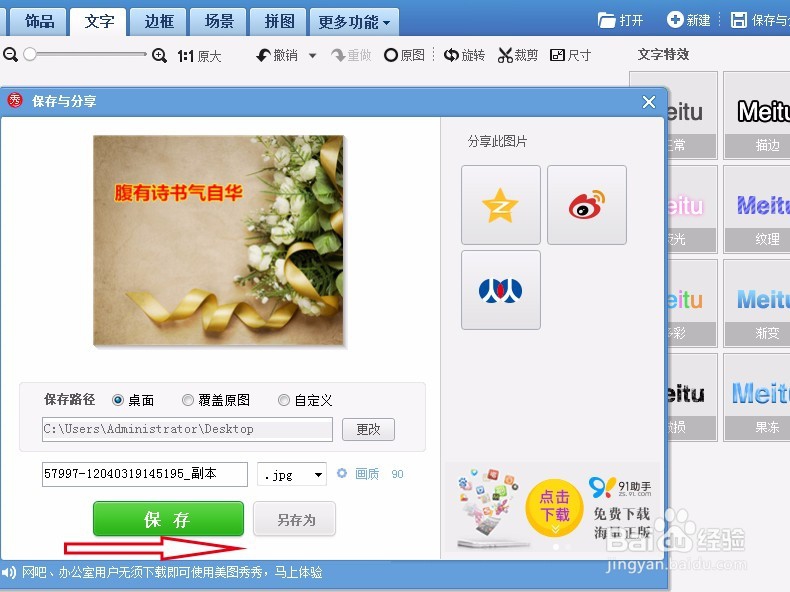
Task: Switch to the 饰品 tab
Action: (x=40, y=21)
